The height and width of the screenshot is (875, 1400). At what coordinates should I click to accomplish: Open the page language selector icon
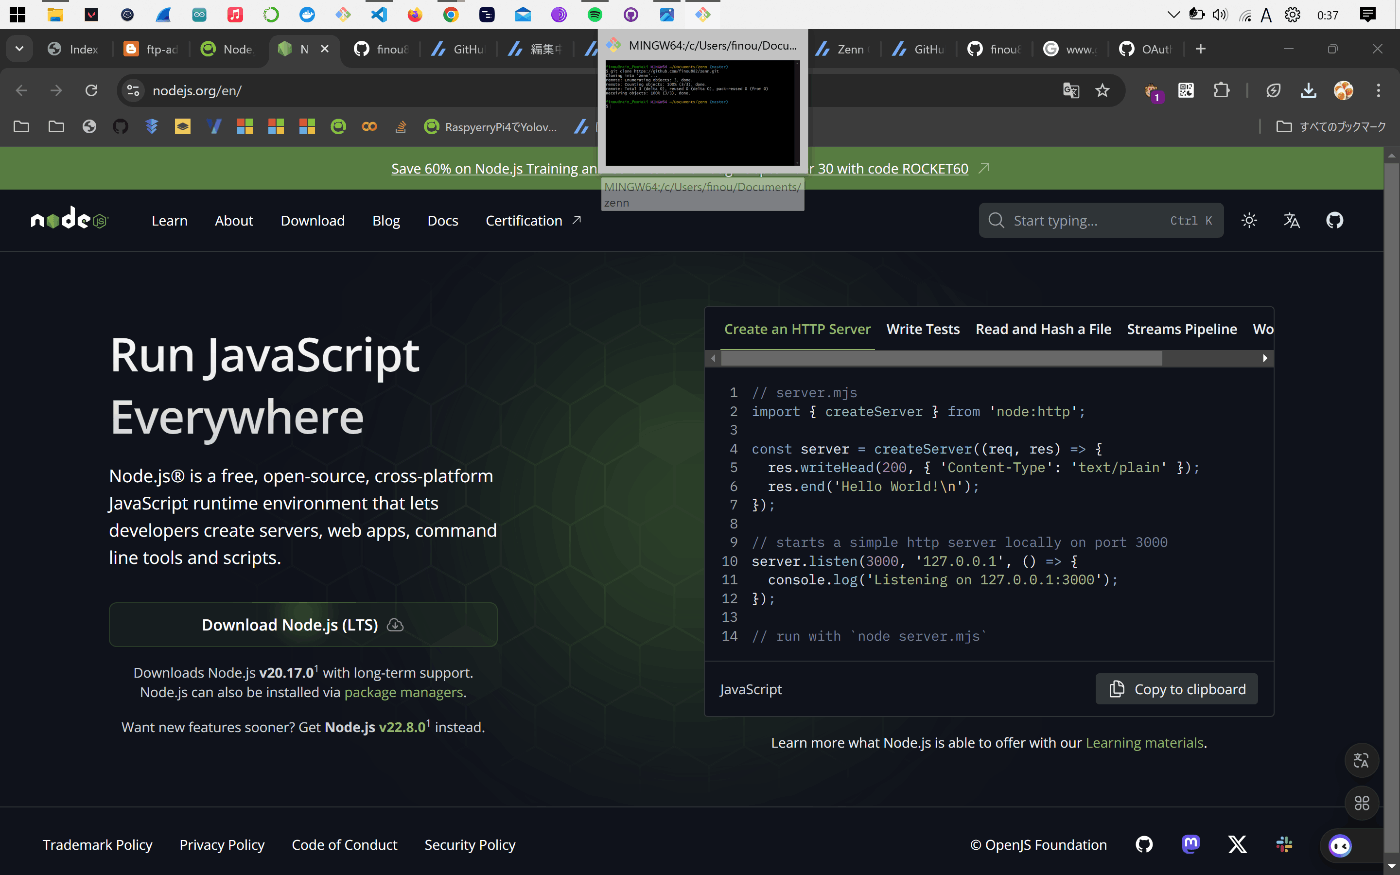point(1292,221)
